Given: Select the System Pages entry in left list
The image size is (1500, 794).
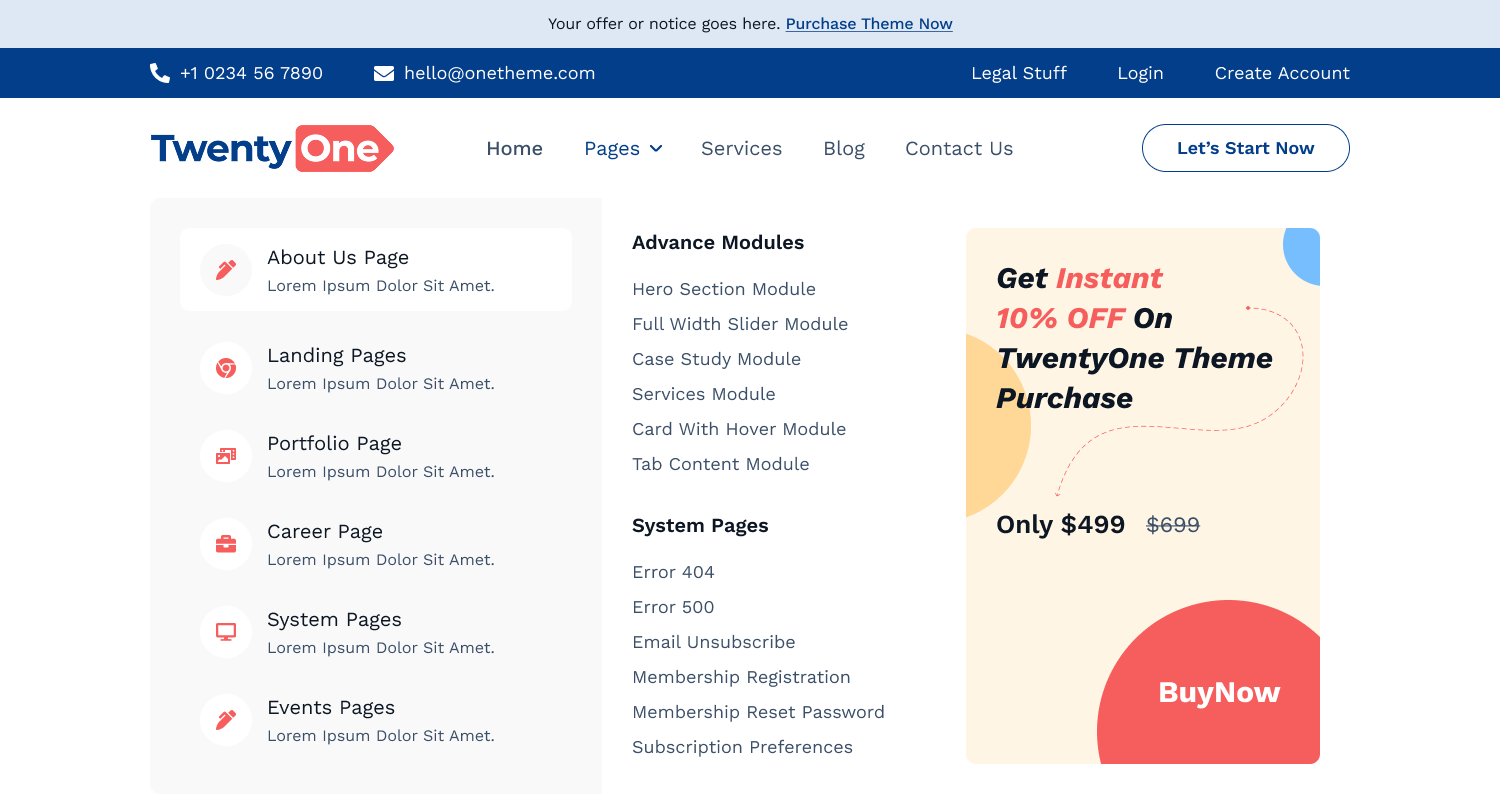Looking at the screenshot, I should pyautogui.click(x=376, y=632).
